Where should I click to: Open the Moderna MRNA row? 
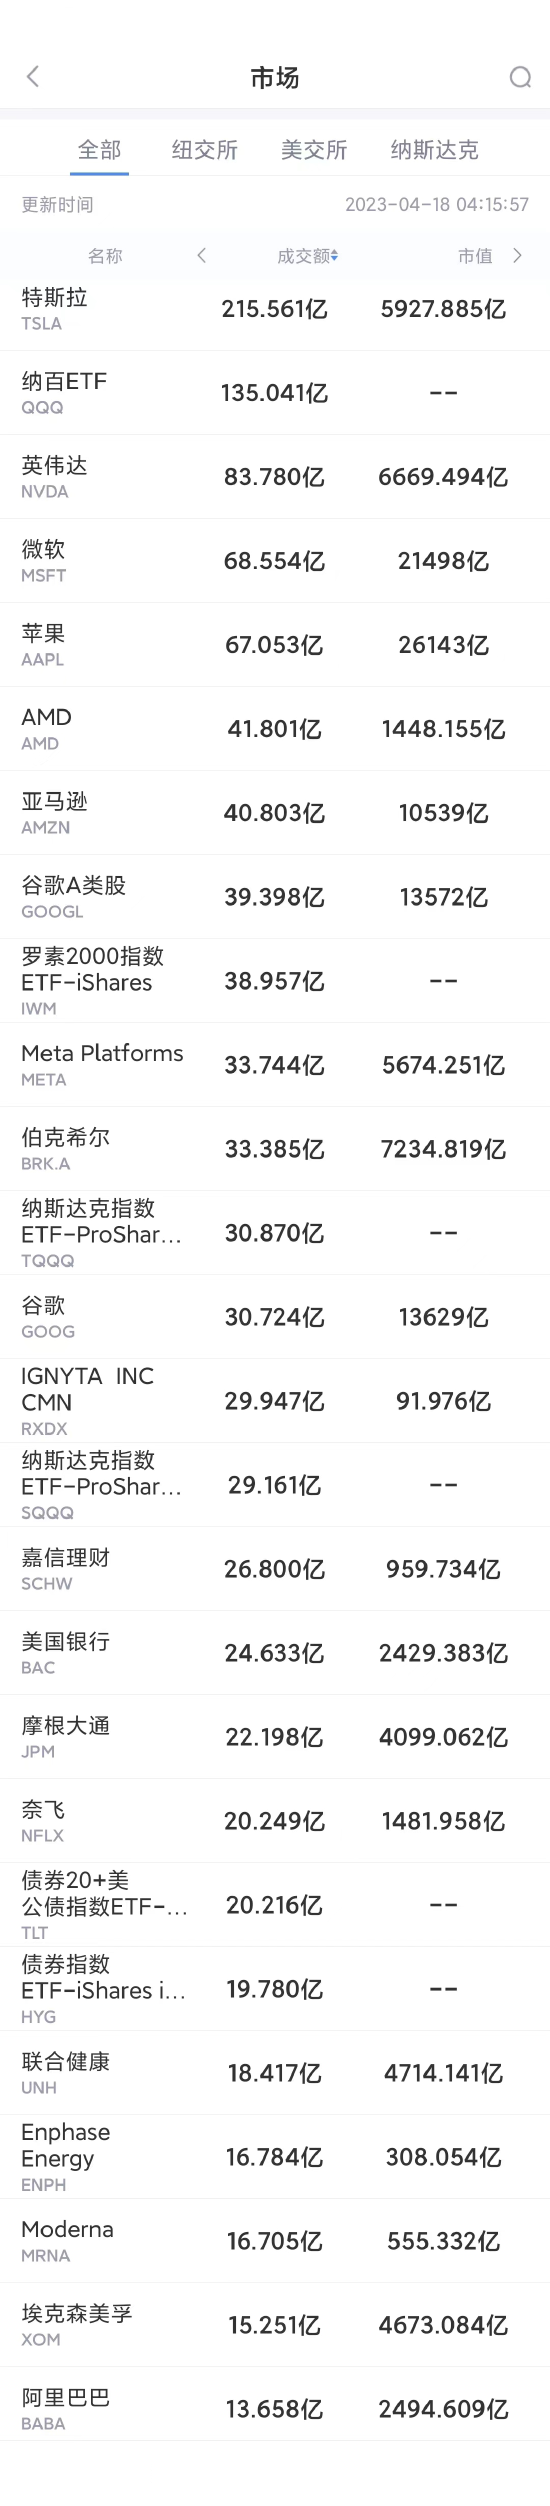pyautogui.click(x=275, y=2241)
